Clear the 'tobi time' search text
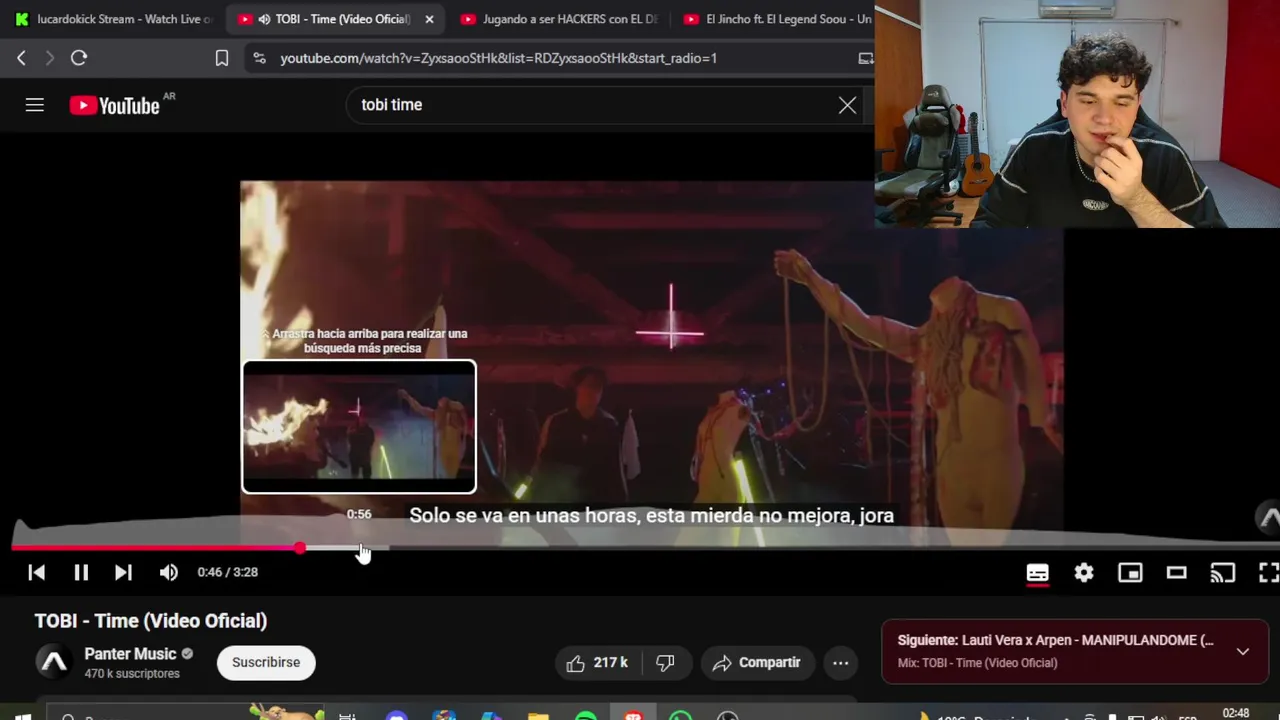 [847, 105]
